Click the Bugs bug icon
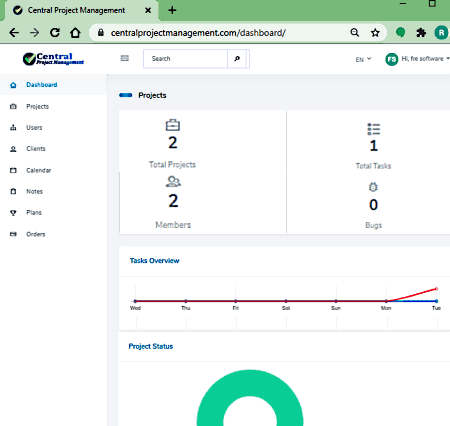 (373, 187)
